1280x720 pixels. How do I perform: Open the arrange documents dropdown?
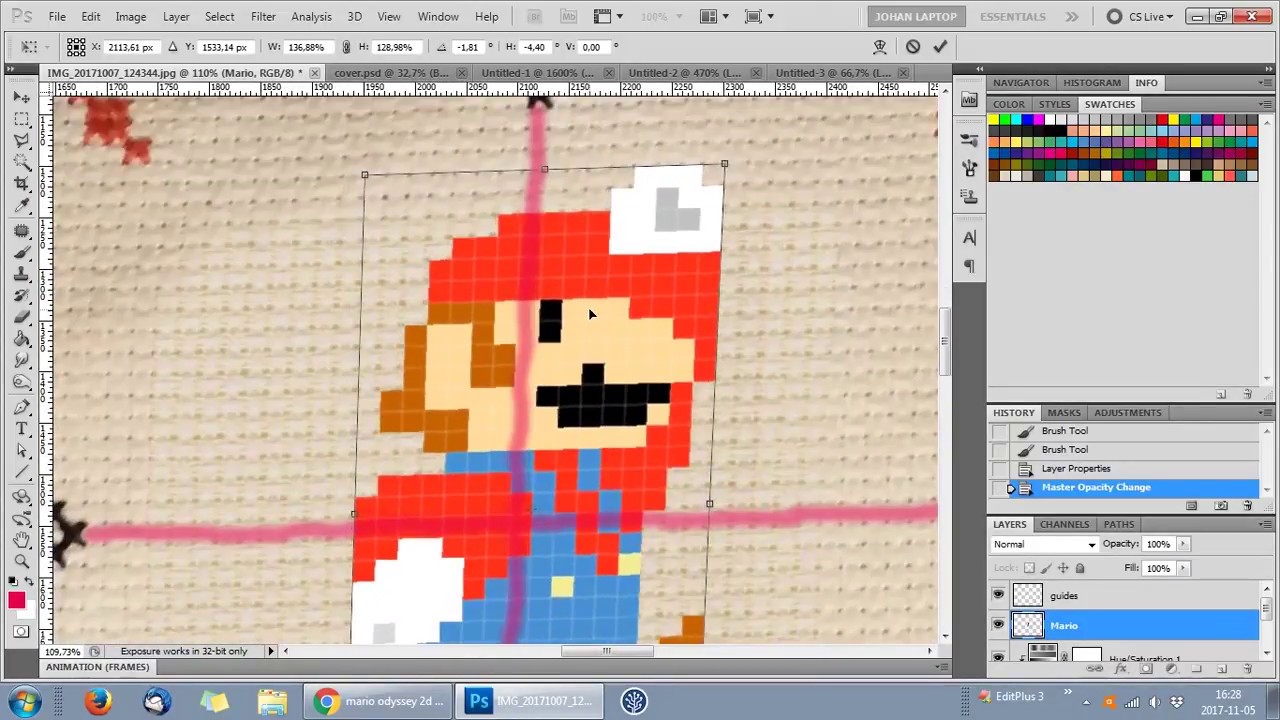[715, 17]
